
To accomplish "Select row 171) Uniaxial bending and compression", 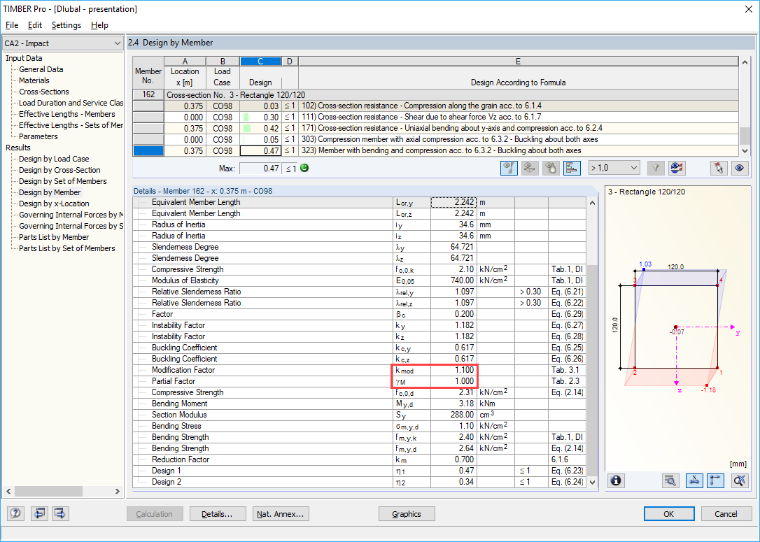I will coord(435,128).
